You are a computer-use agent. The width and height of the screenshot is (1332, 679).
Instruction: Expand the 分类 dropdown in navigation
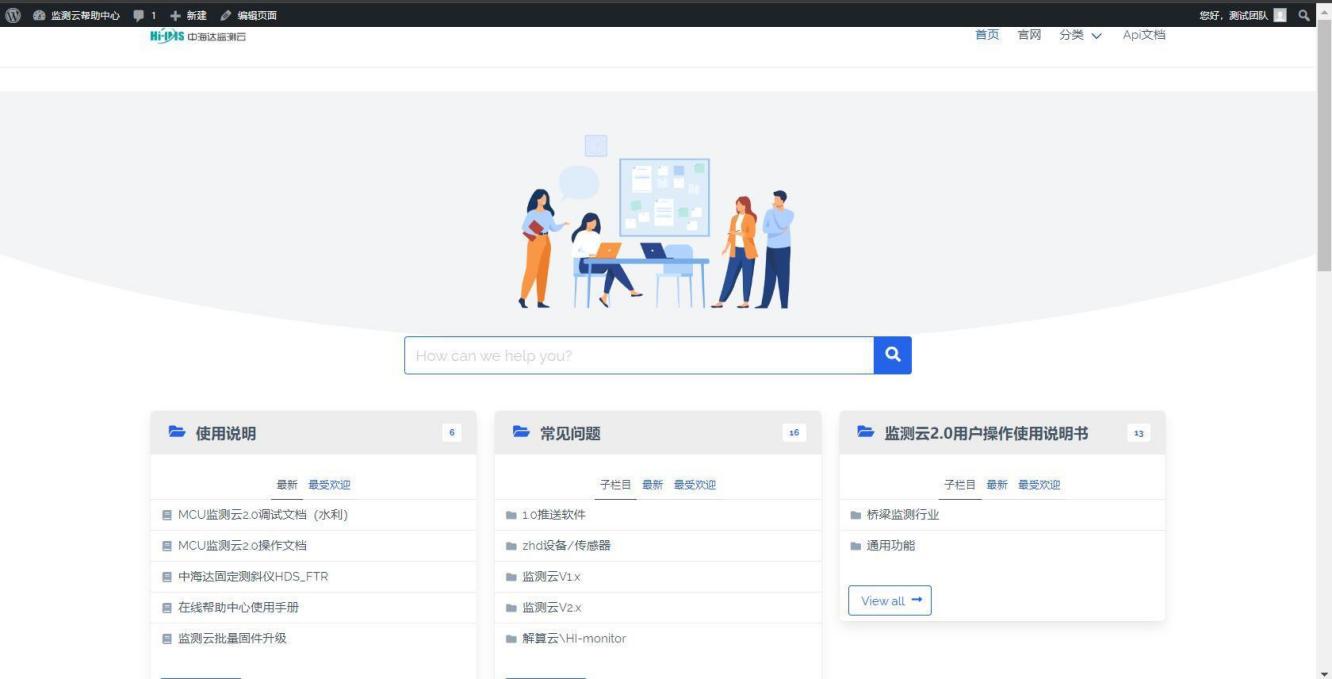[x=1080, y=36]
